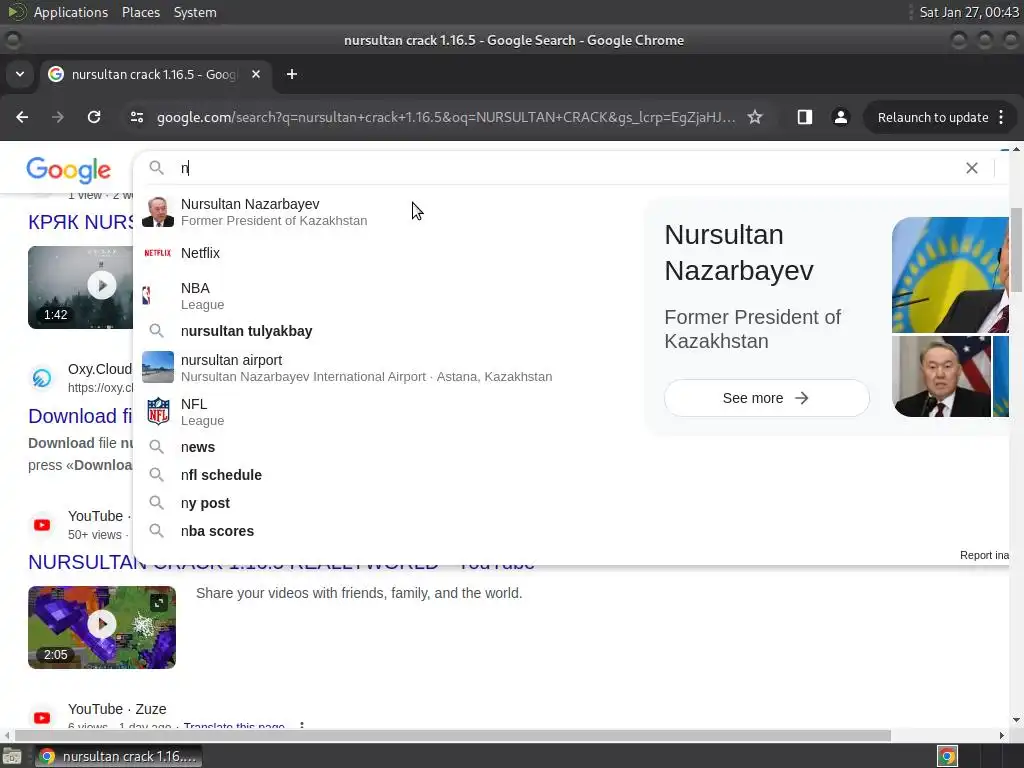Open the Chrome profile icon
1024x768 pixels.
[x=840, y=117]
